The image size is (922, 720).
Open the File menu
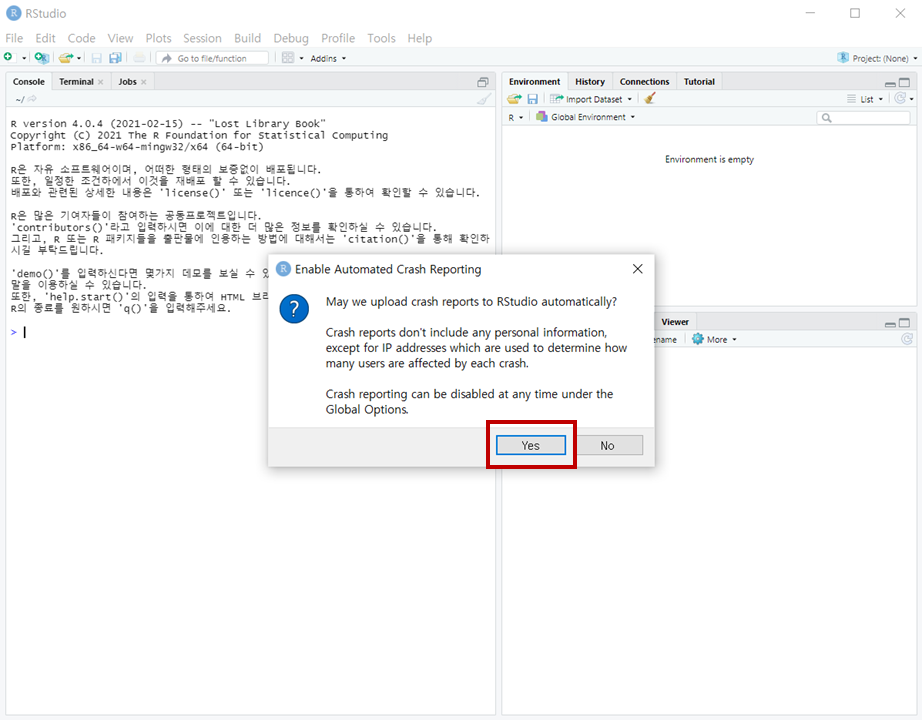[x=14, y=38]
